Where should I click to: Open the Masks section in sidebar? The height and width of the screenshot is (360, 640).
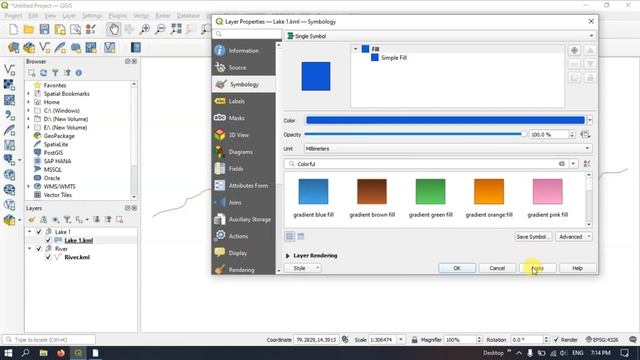point(243,118)
